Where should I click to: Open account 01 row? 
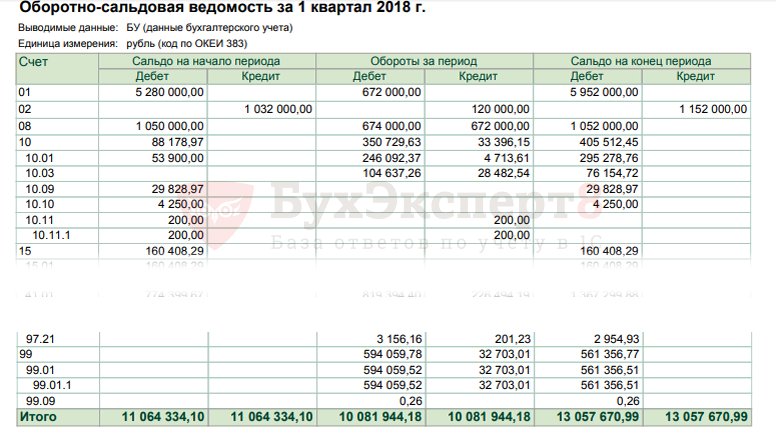pos(25,93)
